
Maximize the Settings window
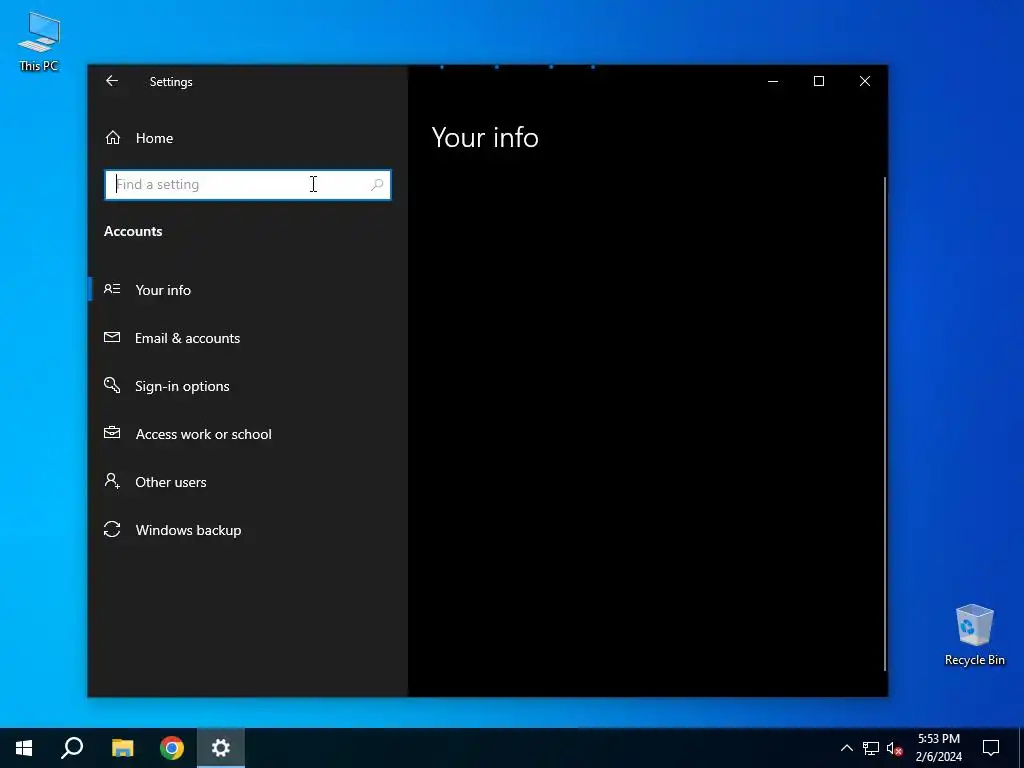pyautogui.click(x=819, y=81)
